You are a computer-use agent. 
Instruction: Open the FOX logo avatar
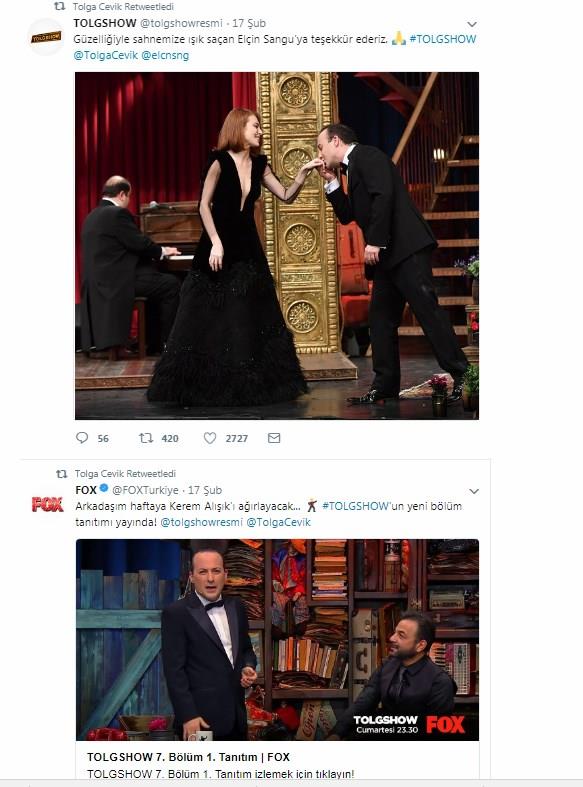48,504
